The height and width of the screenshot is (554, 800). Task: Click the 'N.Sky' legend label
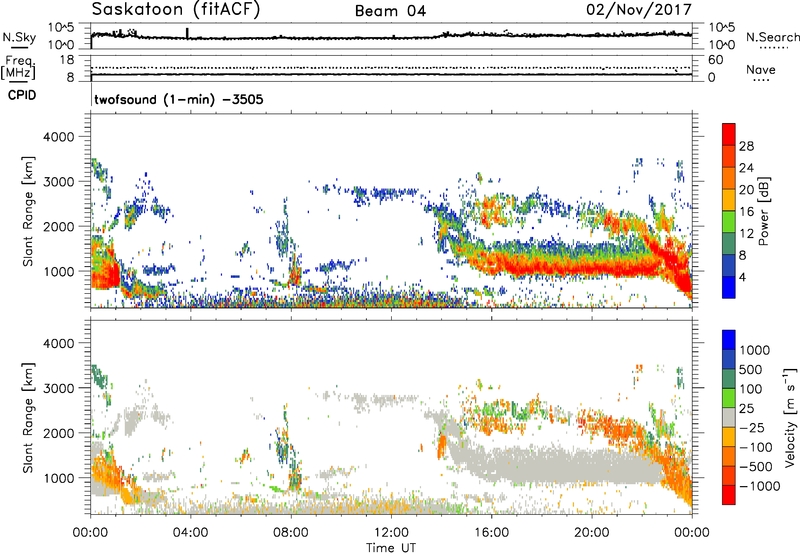point(19,37)
